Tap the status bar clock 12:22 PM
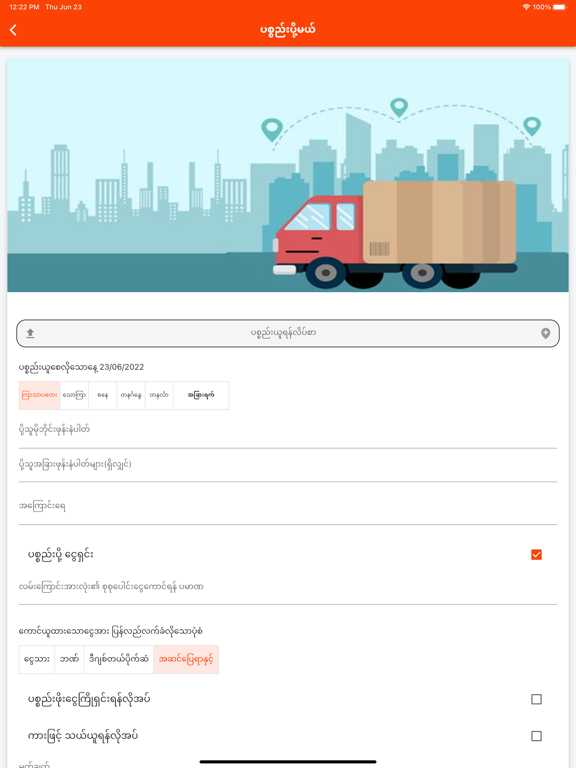Image resolution: width=576 pixels, height=768 pixels. tap(24, 7)
